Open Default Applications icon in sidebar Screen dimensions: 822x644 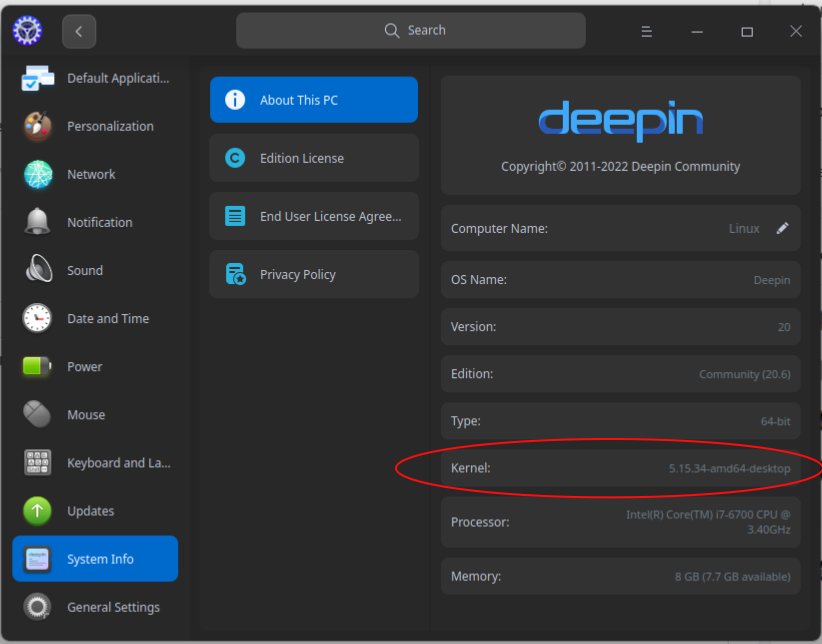pos(38,78)
